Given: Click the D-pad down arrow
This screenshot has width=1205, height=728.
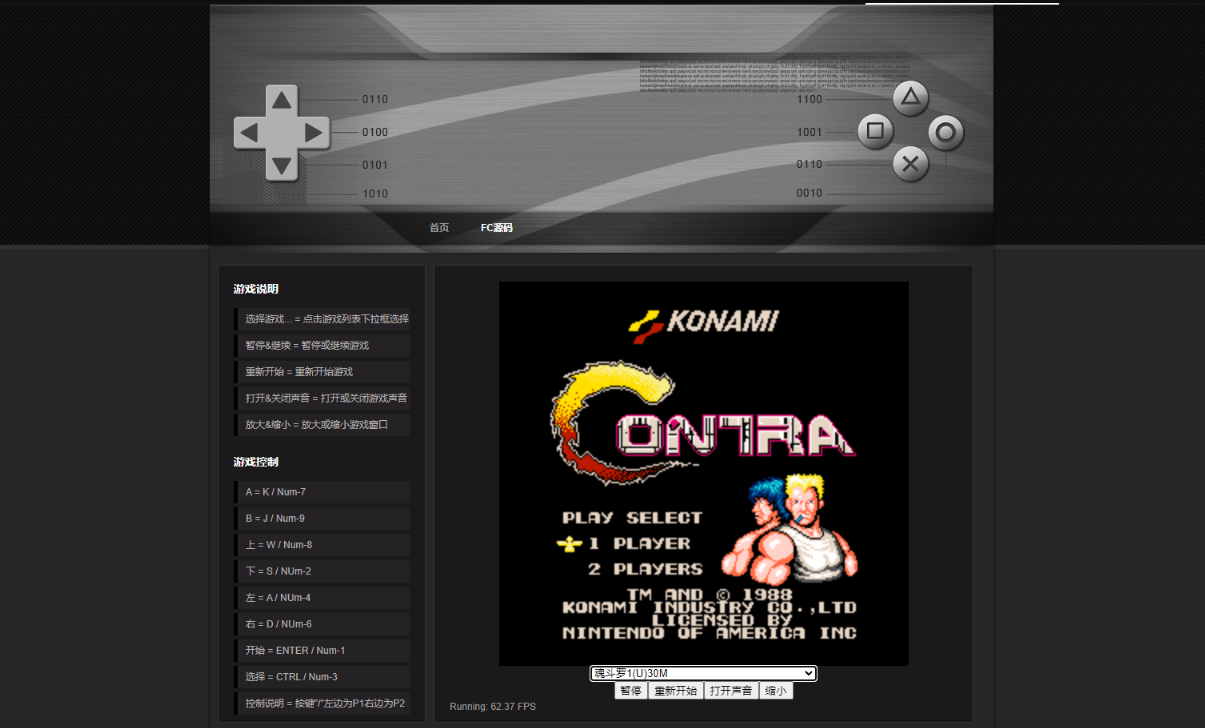Looking at the screenshot, I should pos(282,165).
